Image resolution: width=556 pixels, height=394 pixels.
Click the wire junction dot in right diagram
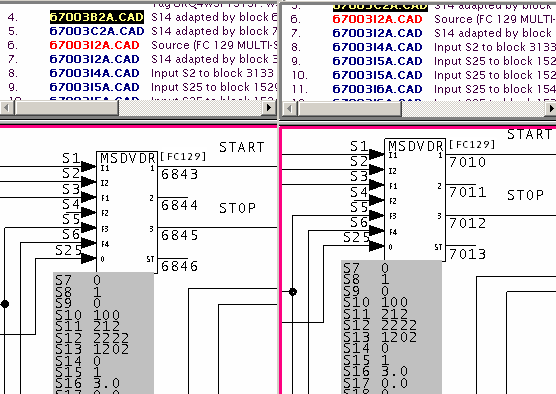point(293,292)
